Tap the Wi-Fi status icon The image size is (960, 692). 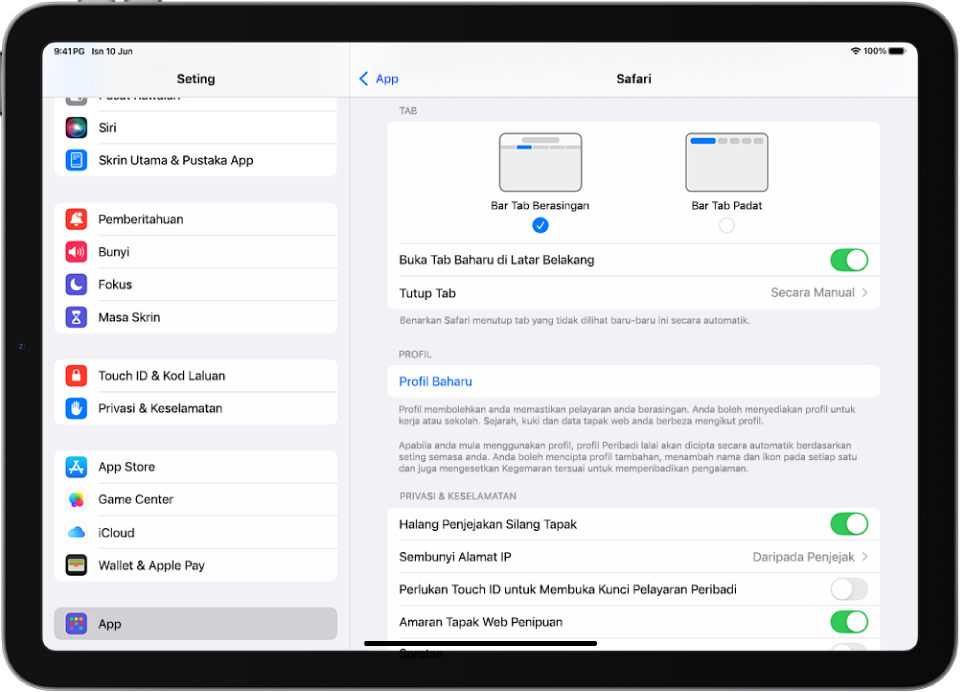point(855,51)
